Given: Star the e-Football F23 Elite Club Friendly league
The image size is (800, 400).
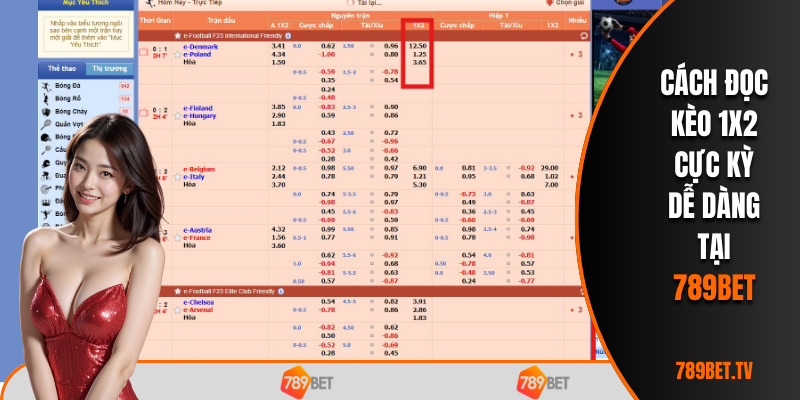Looking at the screenshot, I should tap(178, 291).
